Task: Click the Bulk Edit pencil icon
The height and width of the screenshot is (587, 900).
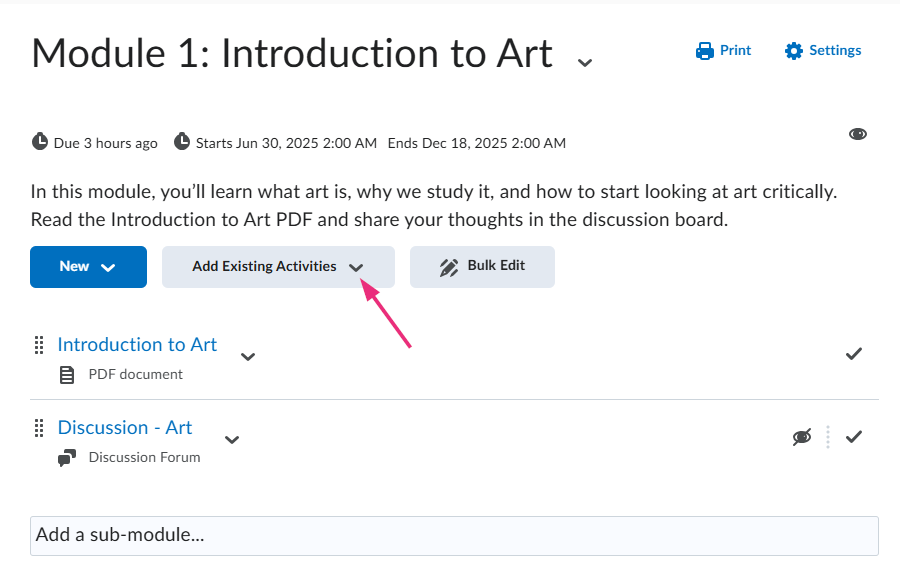Action: point(449,267)
